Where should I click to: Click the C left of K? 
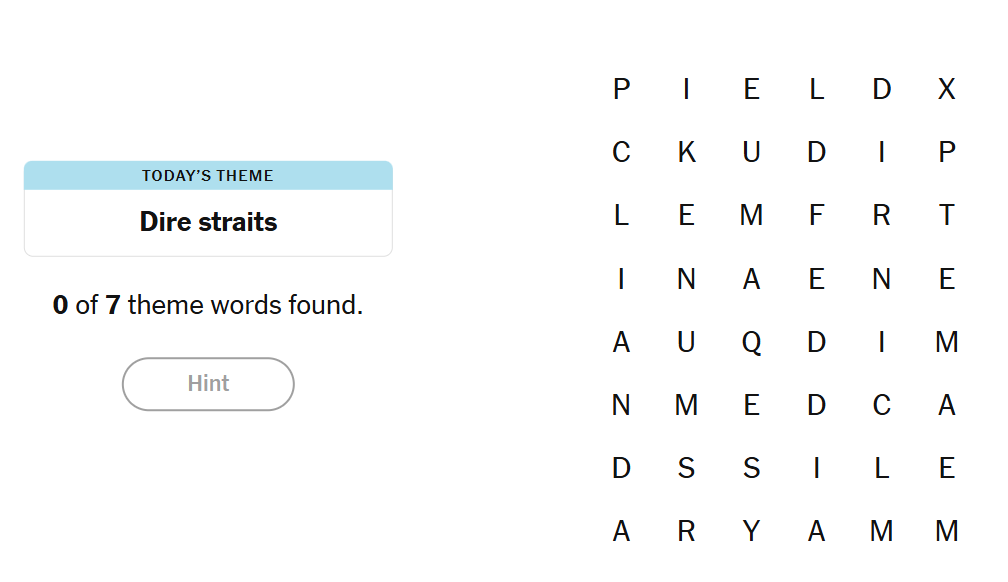tap(621, 152)
